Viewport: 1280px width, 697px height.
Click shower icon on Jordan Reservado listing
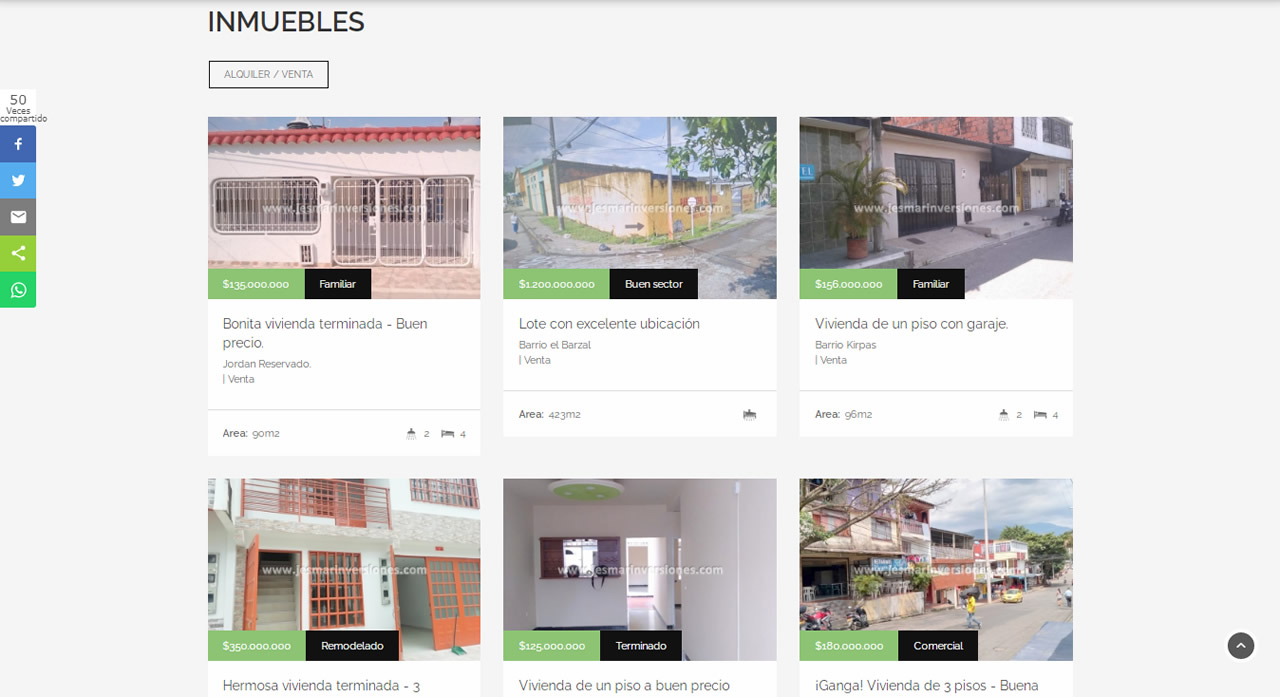411,434
